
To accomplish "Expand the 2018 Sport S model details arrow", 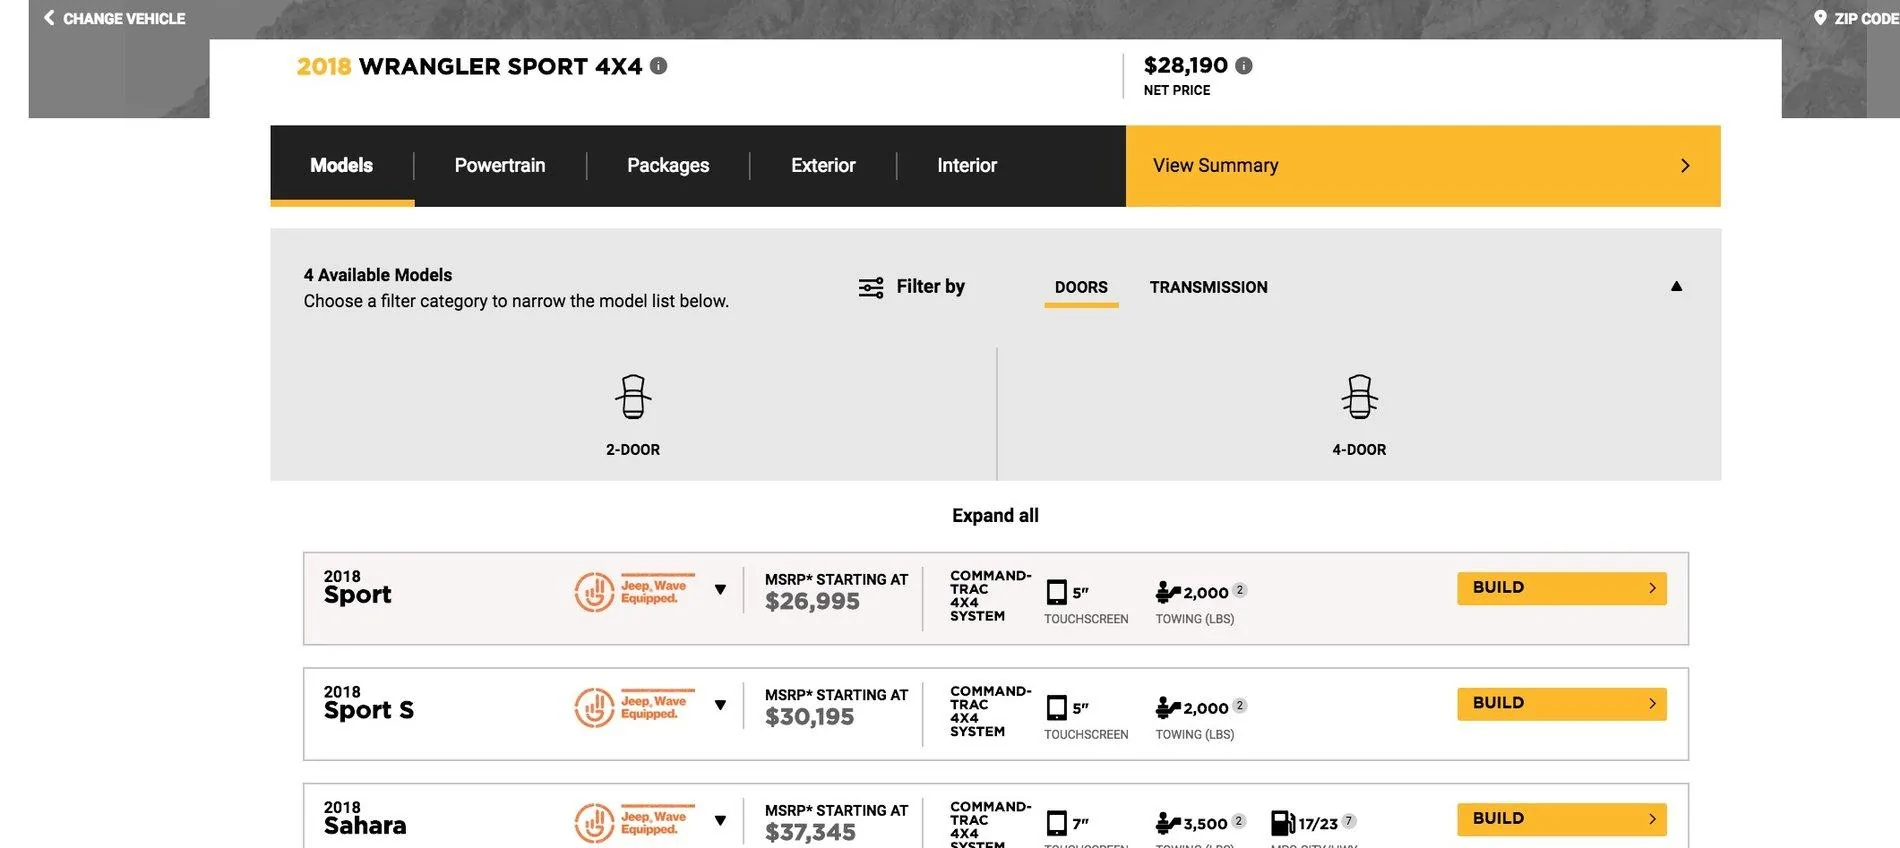I will [720, 705].
